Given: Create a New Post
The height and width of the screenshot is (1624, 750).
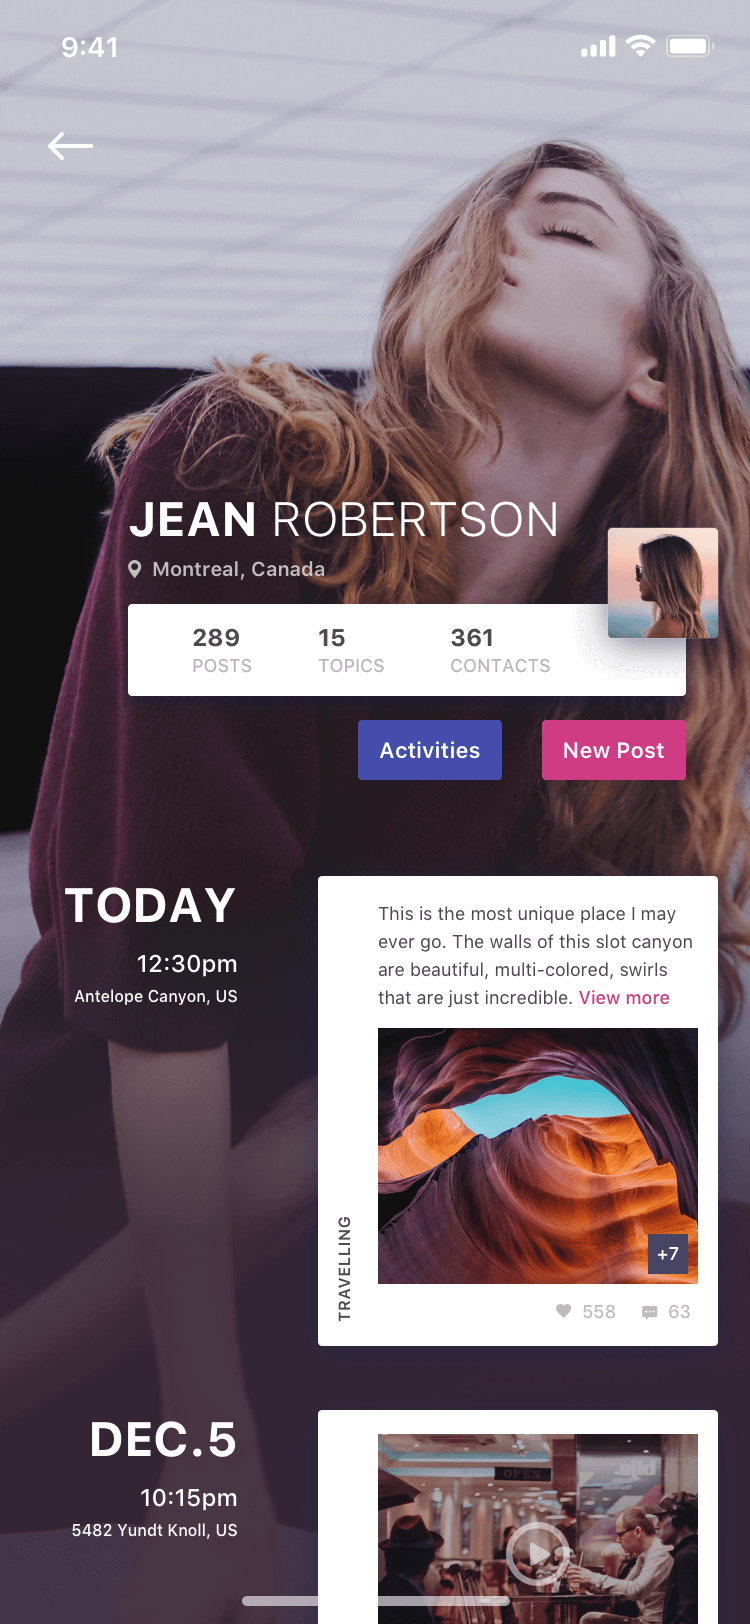Looking at the screenshot, I should pyautogui.click(x=614, y=750).
